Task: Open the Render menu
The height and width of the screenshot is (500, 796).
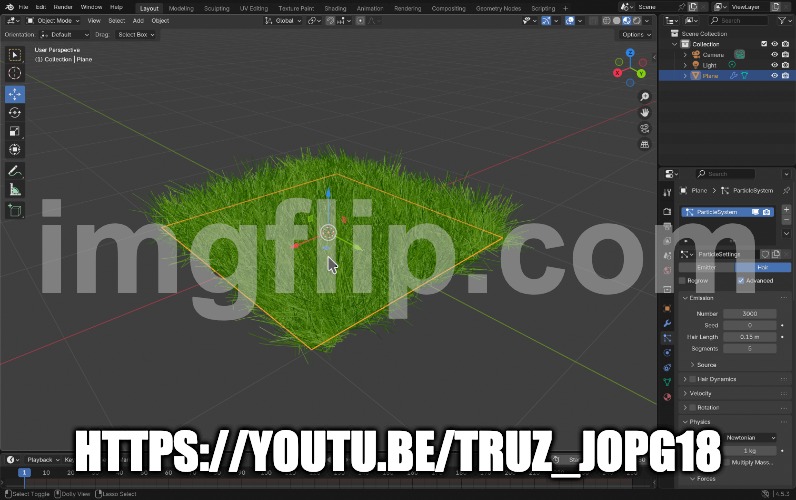Action: 62,7
